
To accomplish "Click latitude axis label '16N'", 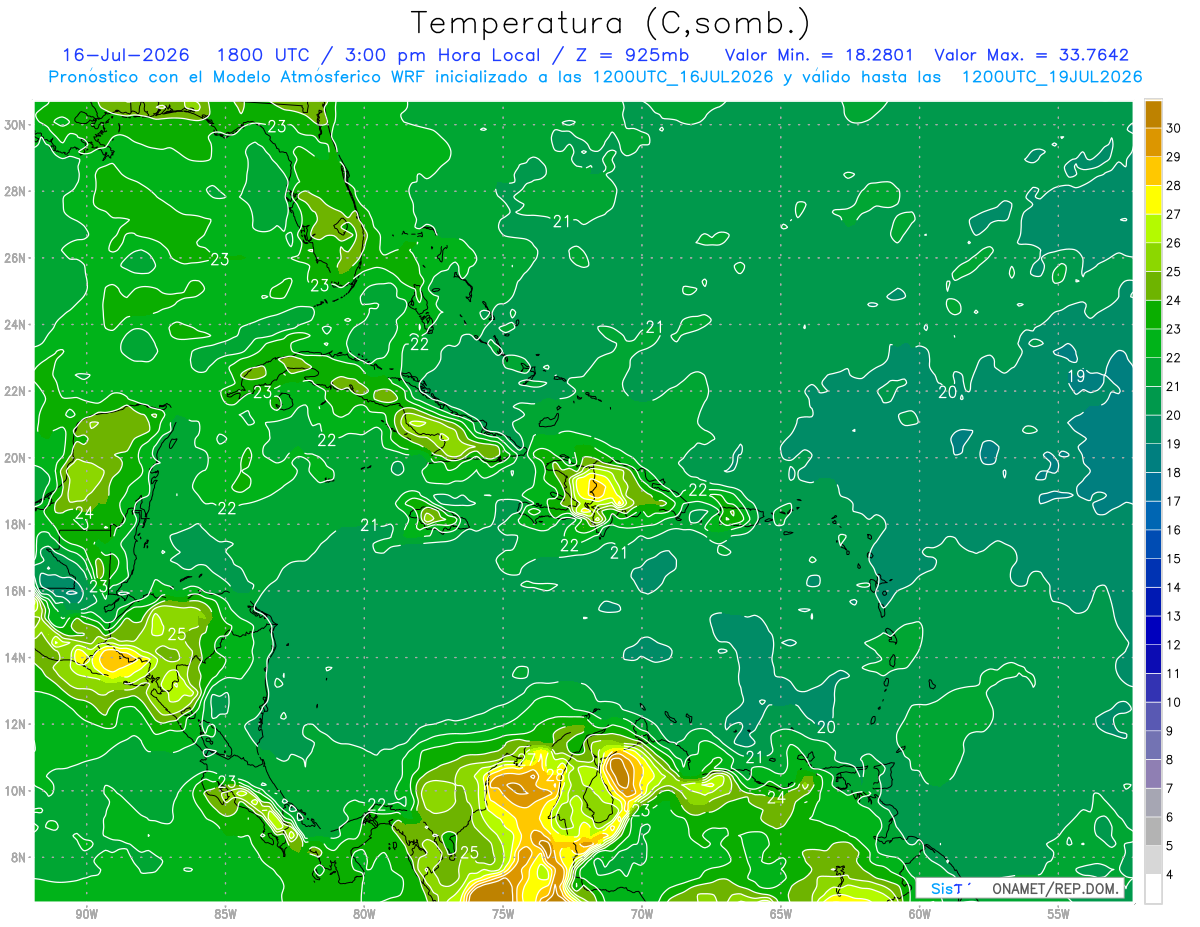I will coord(15,591).
